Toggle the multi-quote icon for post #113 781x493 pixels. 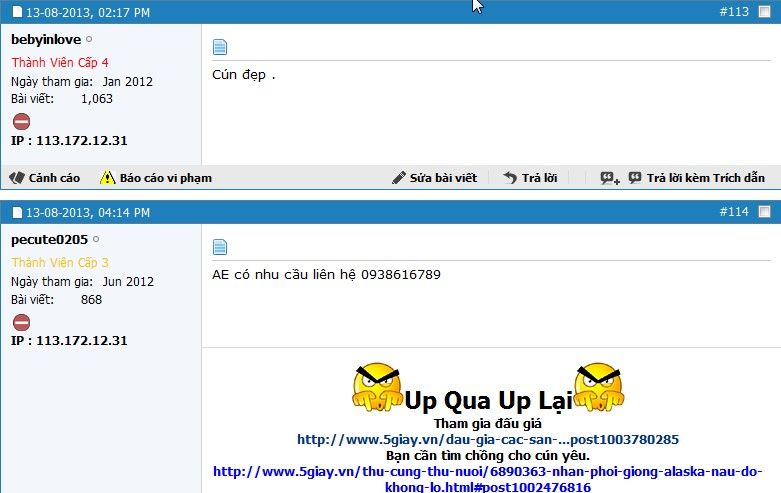click(x=610, y=178)
